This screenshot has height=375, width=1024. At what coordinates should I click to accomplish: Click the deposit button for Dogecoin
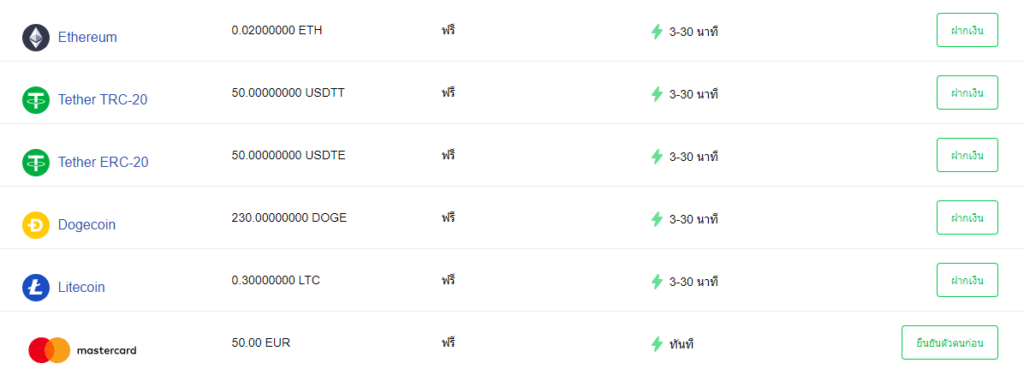coord(967,218)
